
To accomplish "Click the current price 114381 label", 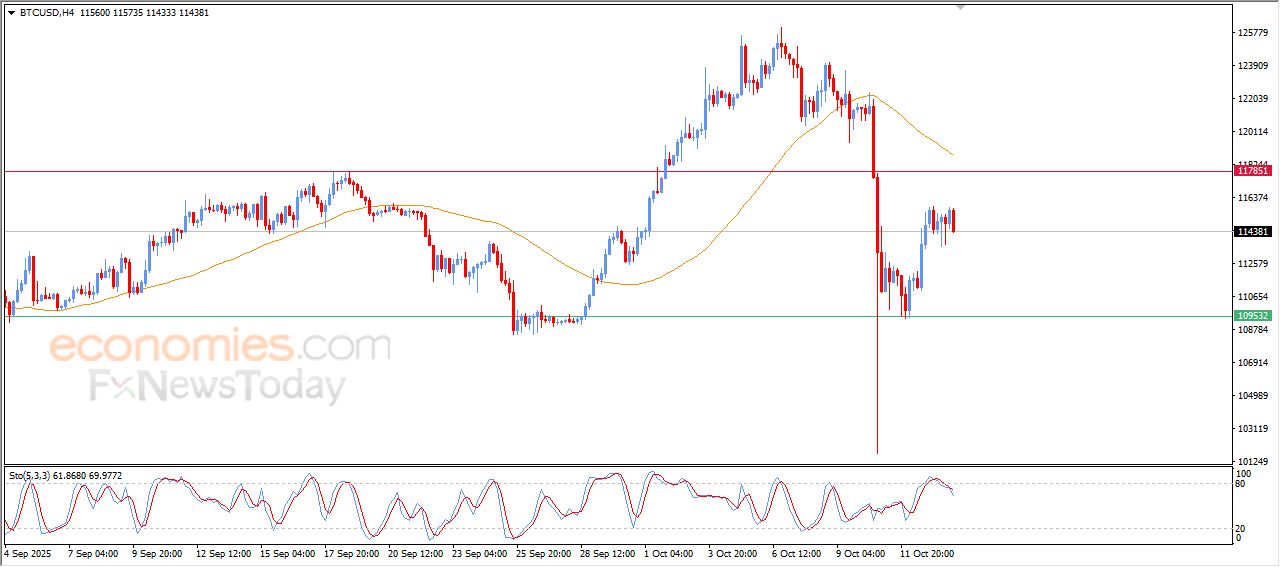I will [x=1253, y=232].
